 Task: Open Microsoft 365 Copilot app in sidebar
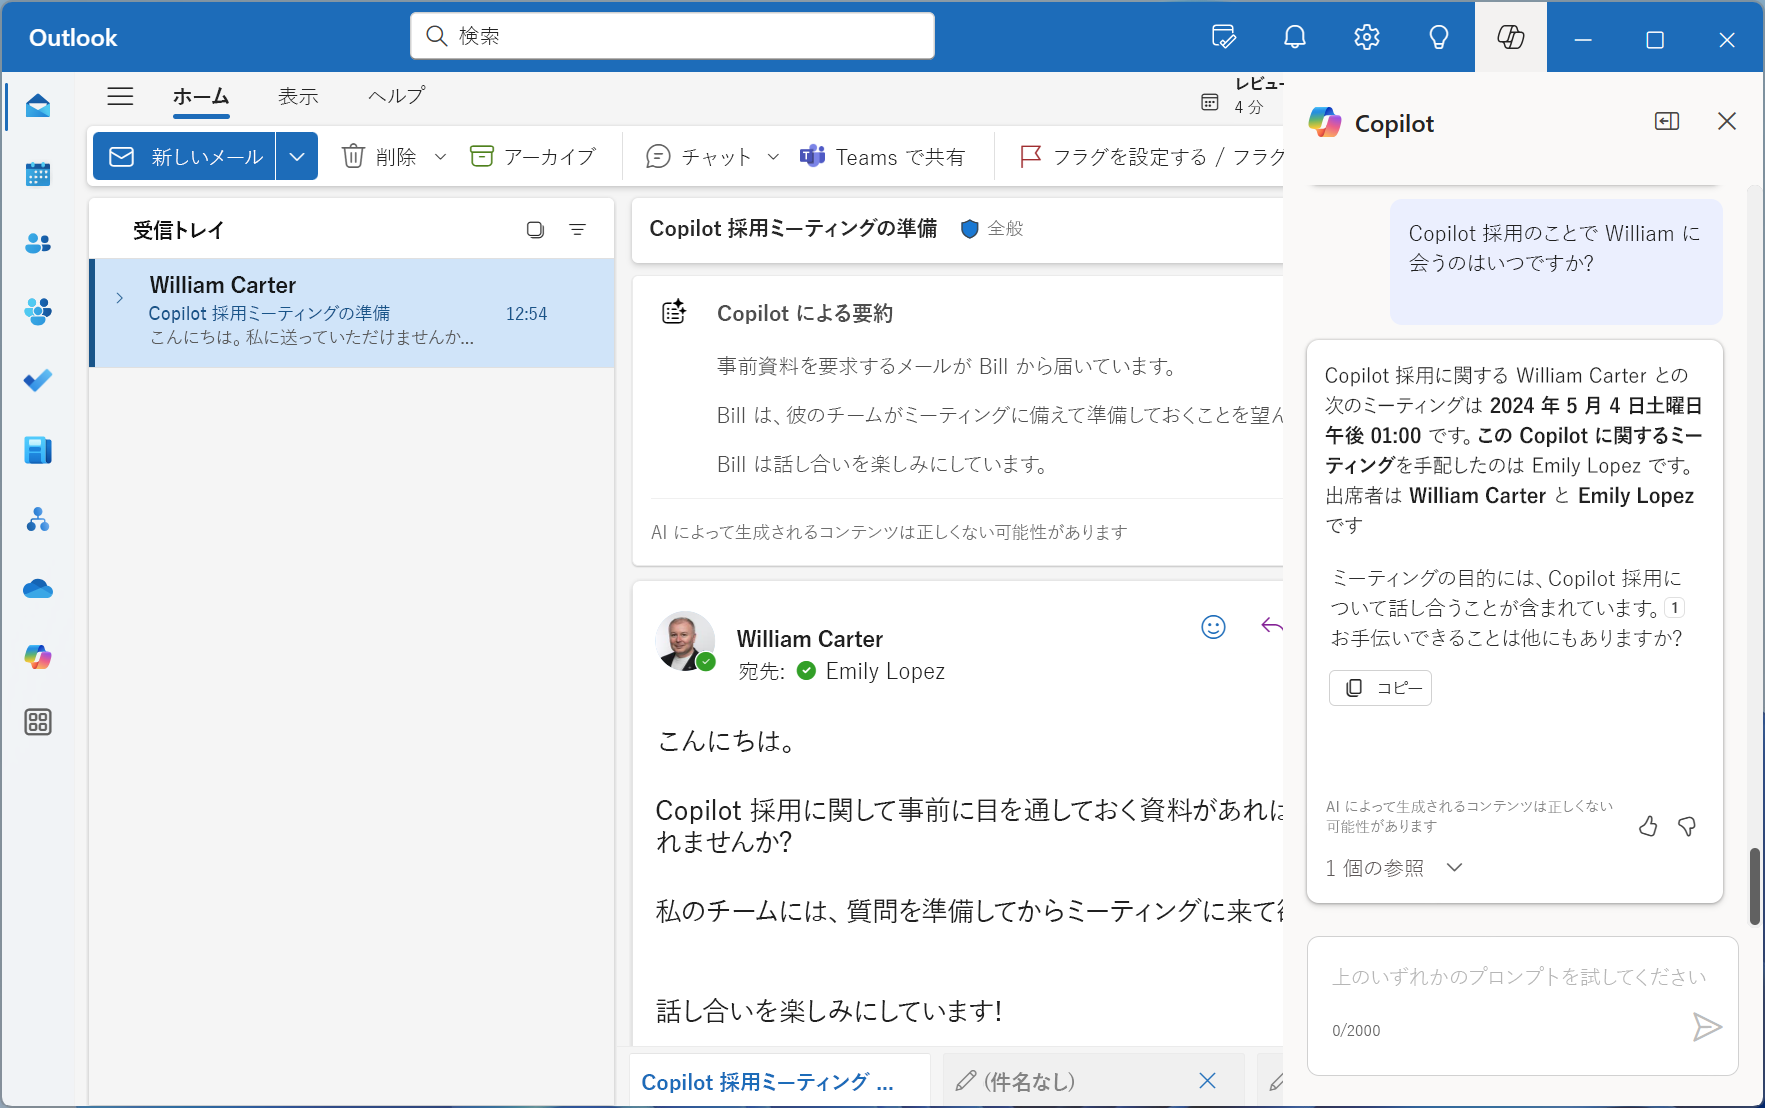[38, 657]
